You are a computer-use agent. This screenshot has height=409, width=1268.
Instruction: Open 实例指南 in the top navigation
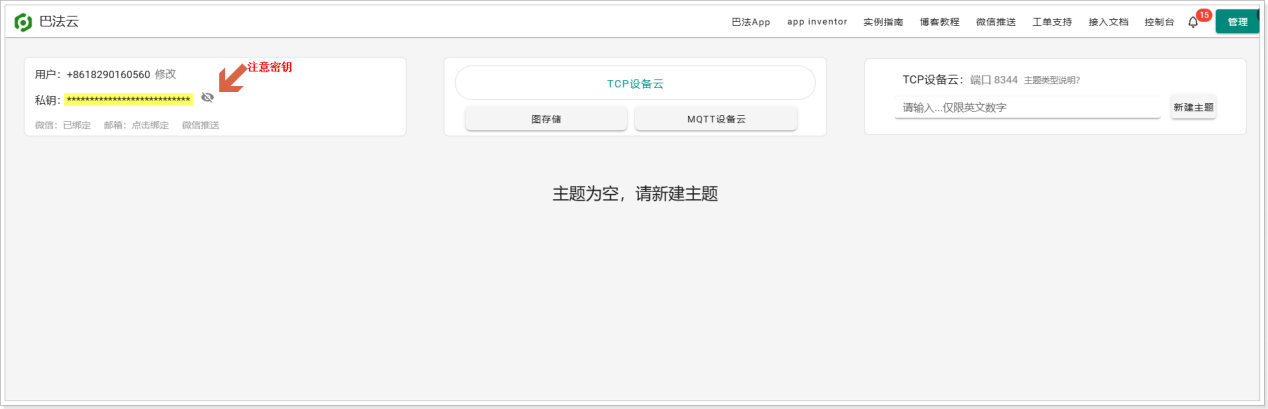(883, 22)
